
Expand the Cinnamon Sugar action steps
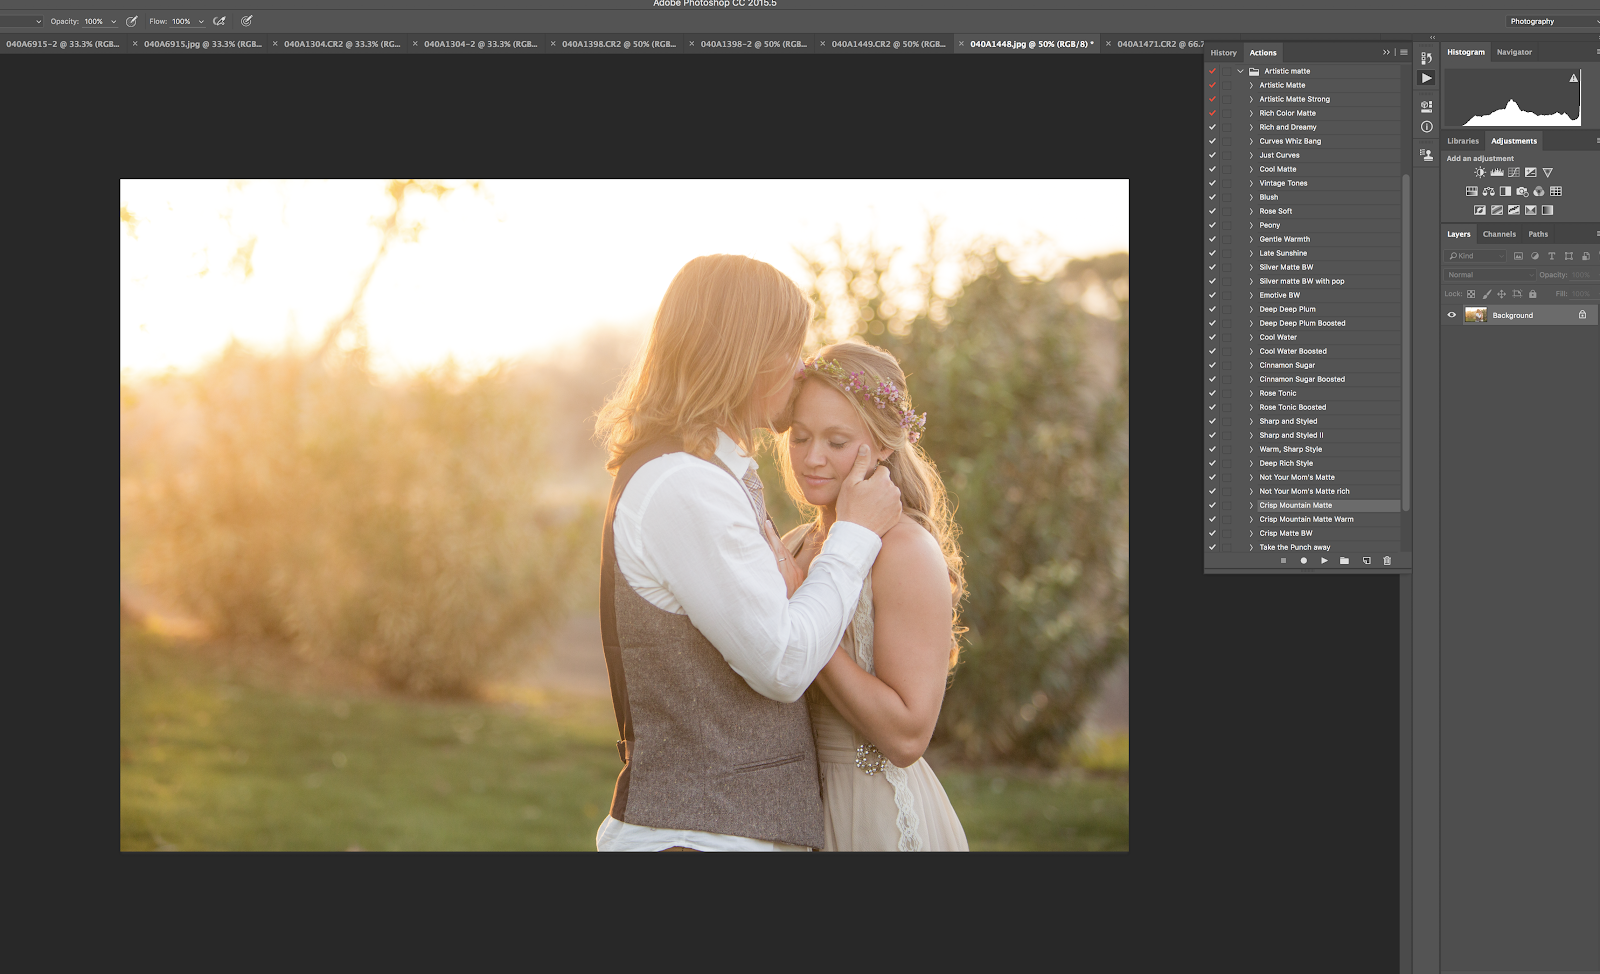coord(1251,365)
